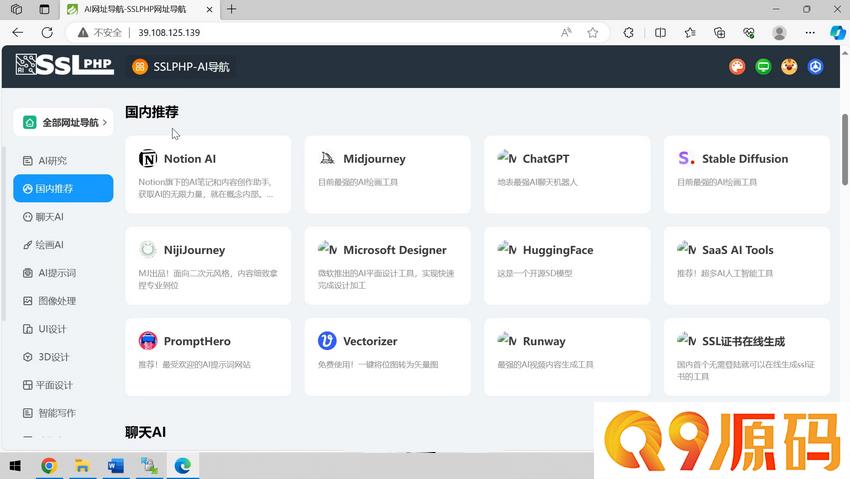Click the orange face icon in header

click(x=789, y=67)
